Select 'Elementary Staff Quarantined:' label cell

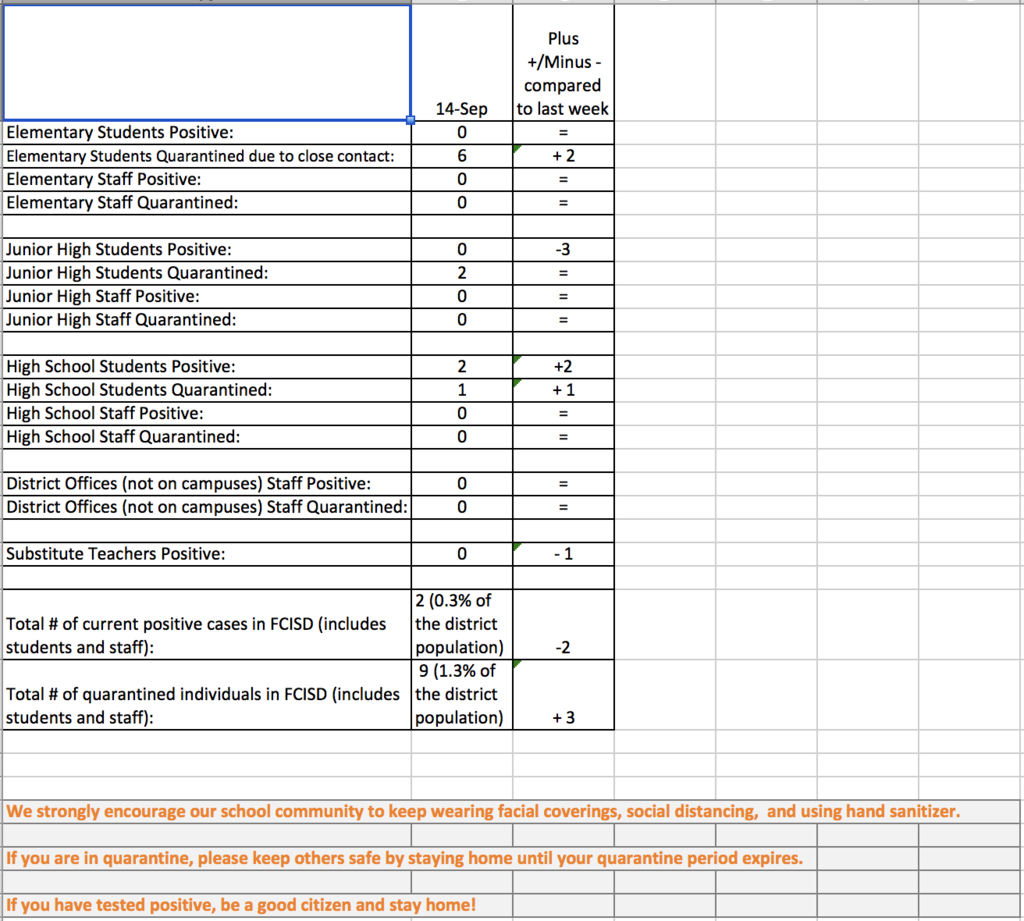click(x=207, y=203)
